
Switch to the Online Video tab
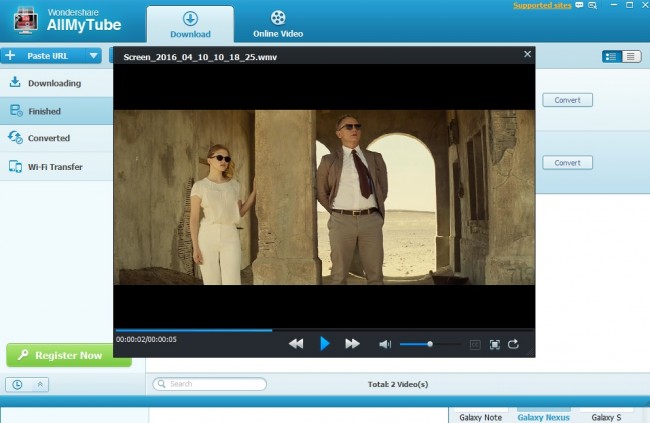point(278,24)
